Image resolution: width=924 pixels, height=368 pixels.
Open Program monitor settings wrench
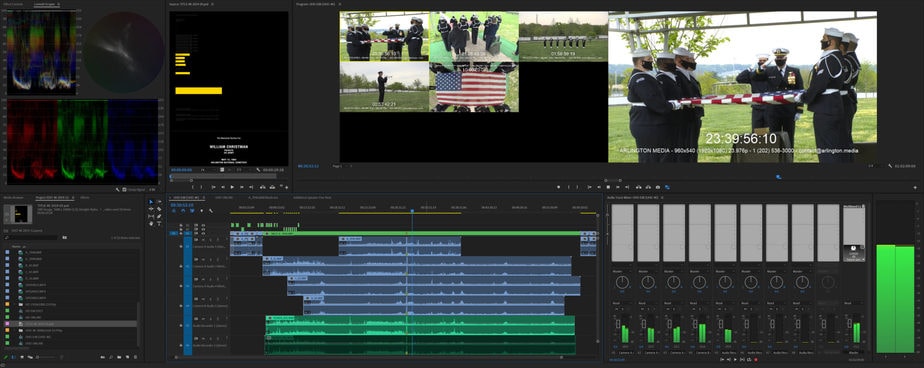(x=890, y=166)
